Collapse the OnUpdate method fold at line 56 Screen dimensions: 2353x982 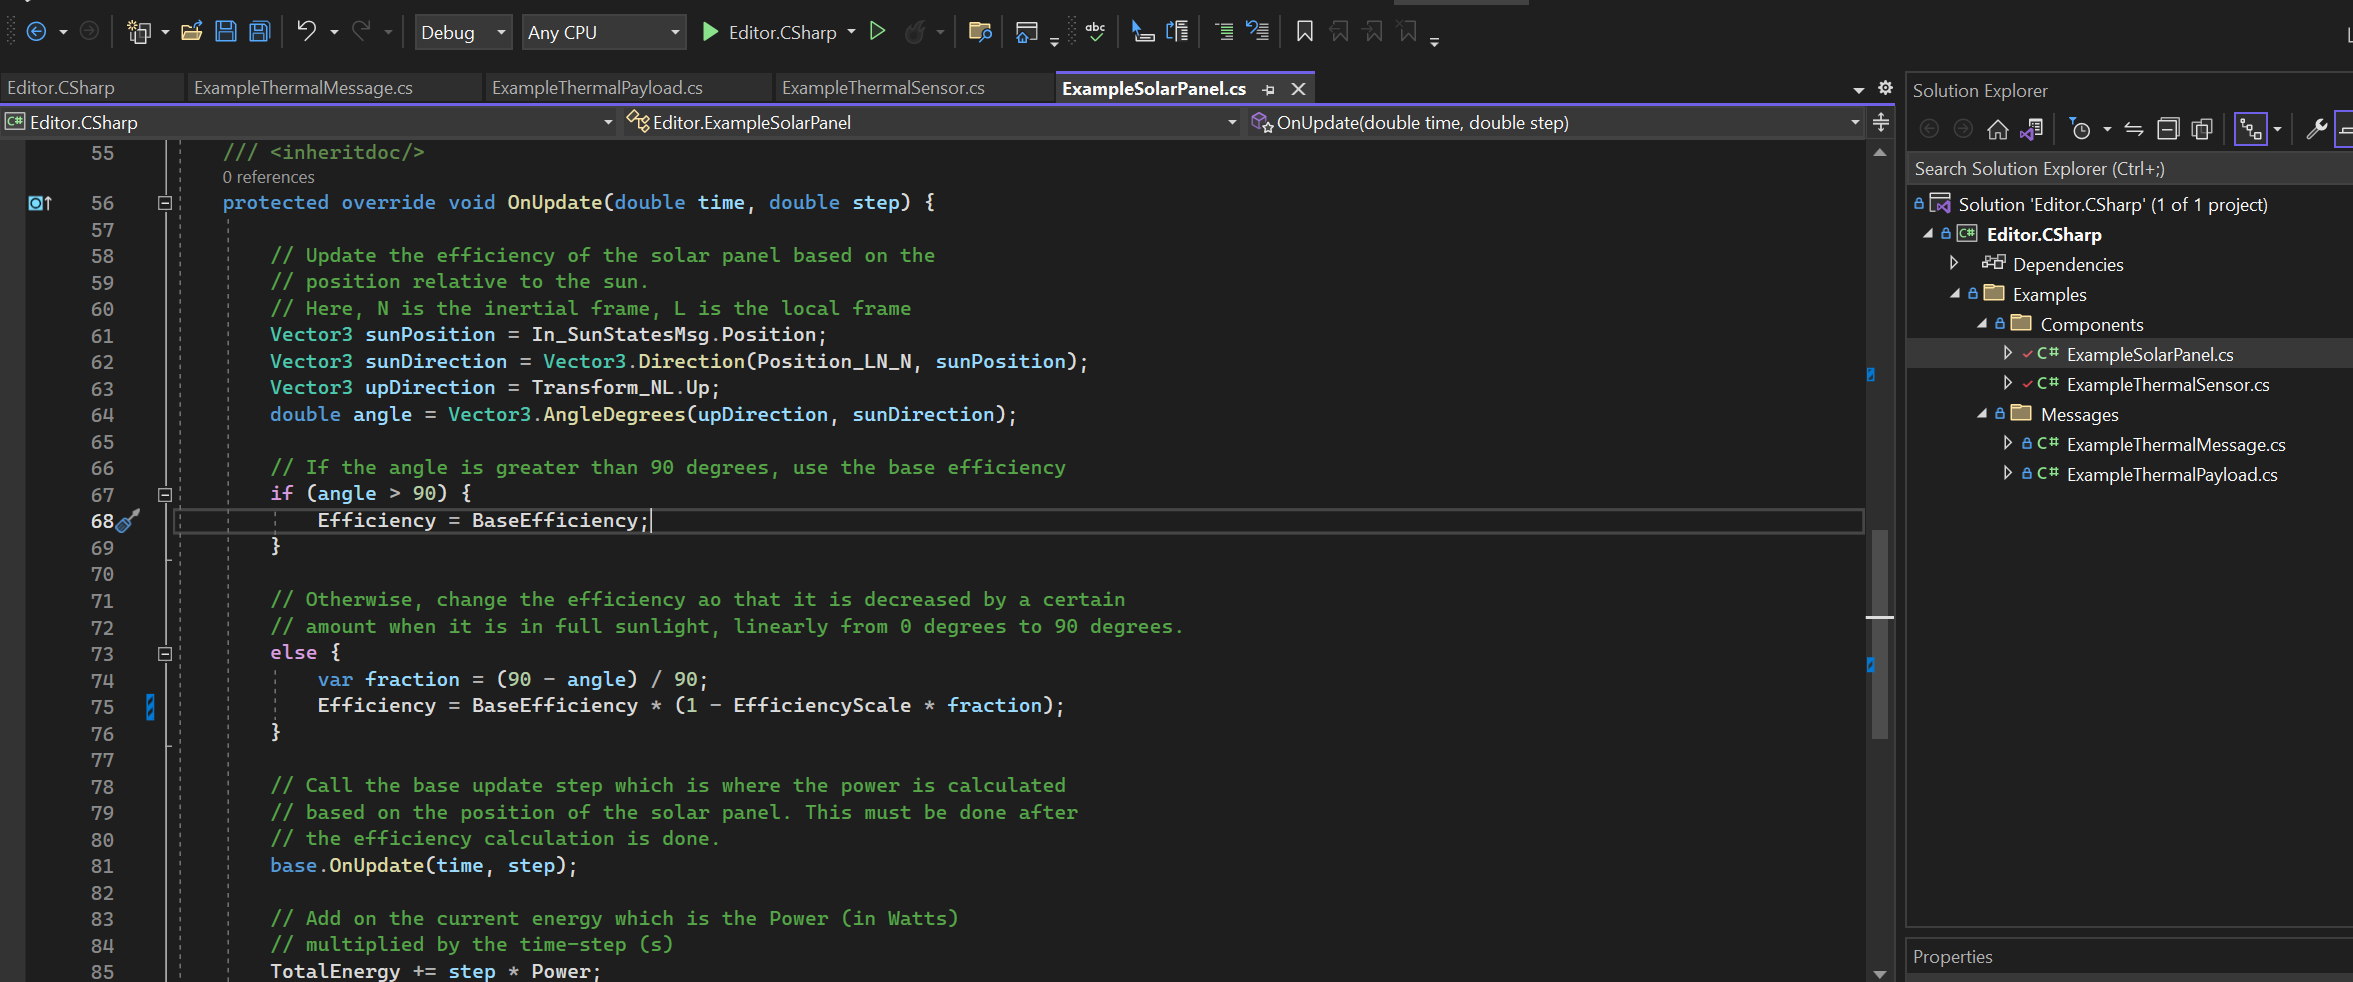pyautogui.click(x=165, y=203)
